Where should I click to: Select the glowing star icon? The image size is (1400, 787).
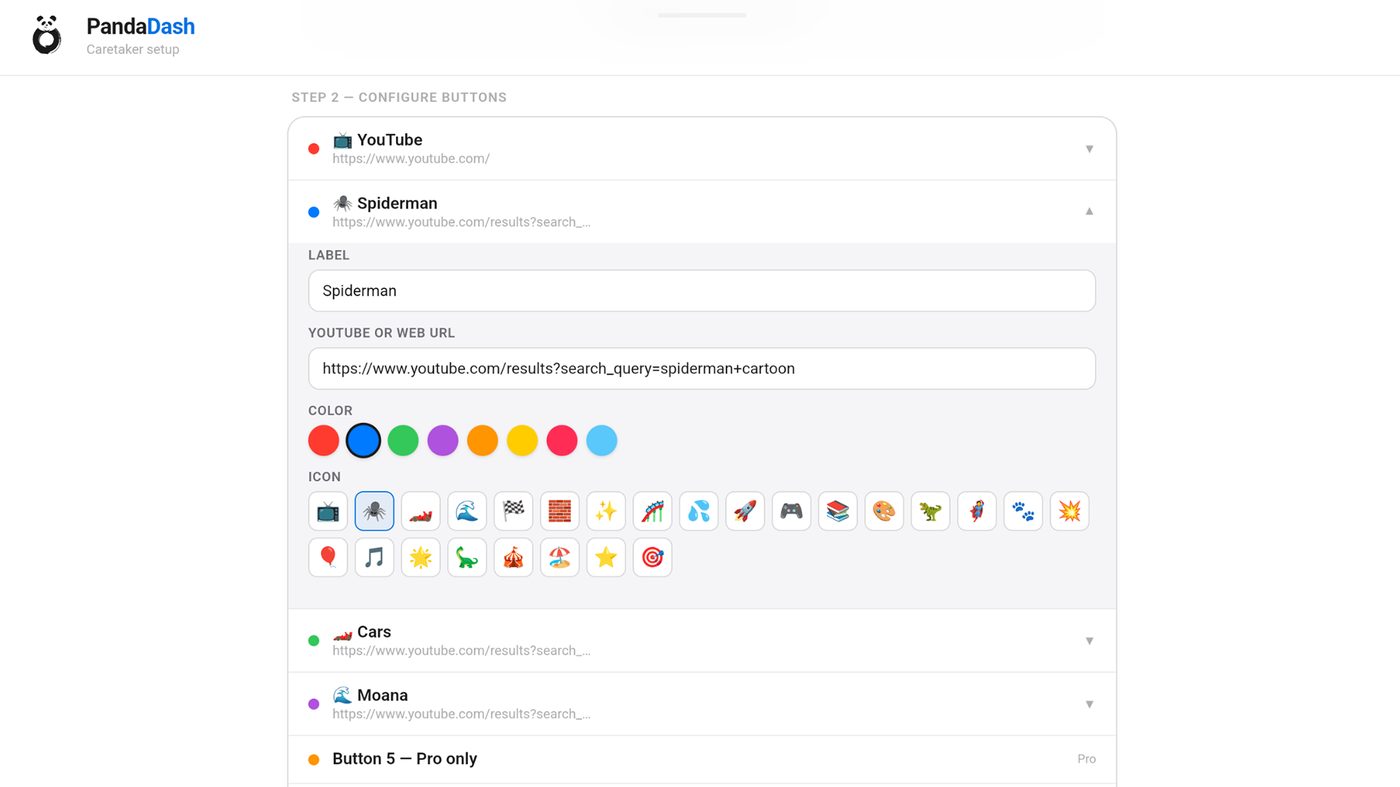pos(421,557)
